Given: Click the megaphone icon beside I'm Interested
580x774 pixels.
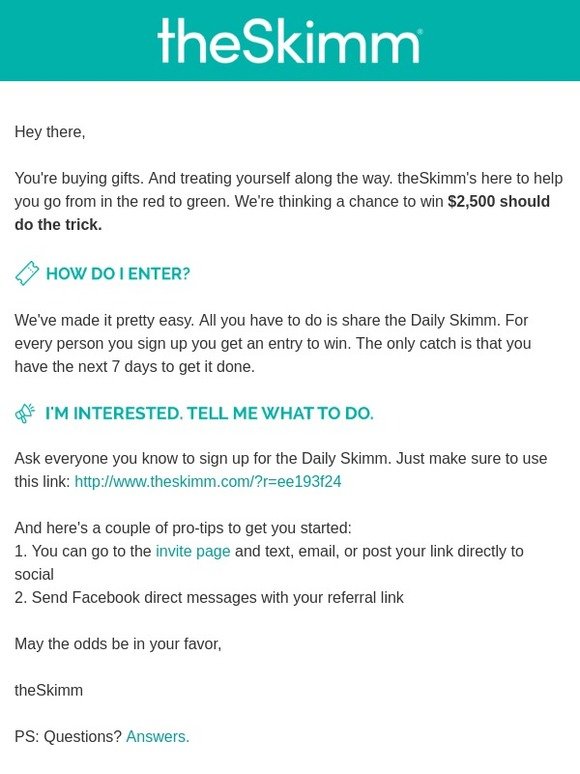Looking at the screenshot, I should tap(25, 413).
